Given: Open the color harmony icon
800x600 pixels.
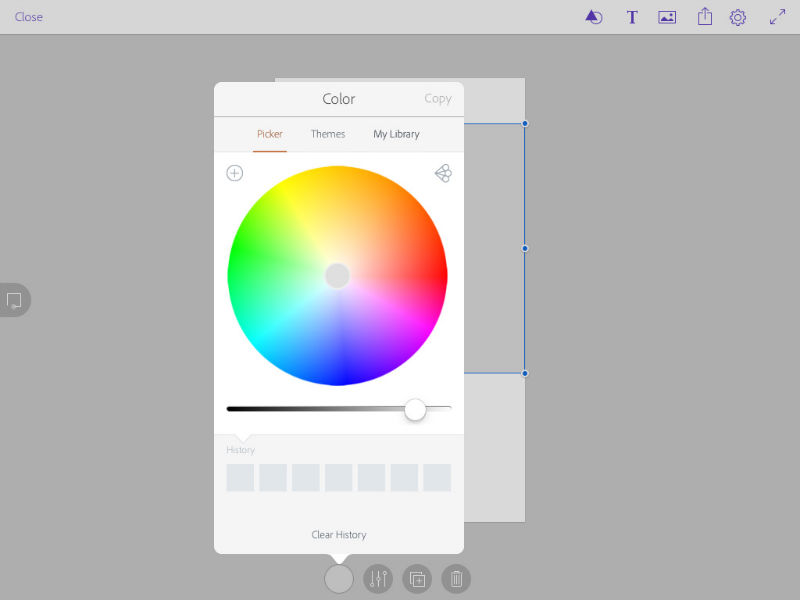Looking at the screenshot, I should 443,173.
